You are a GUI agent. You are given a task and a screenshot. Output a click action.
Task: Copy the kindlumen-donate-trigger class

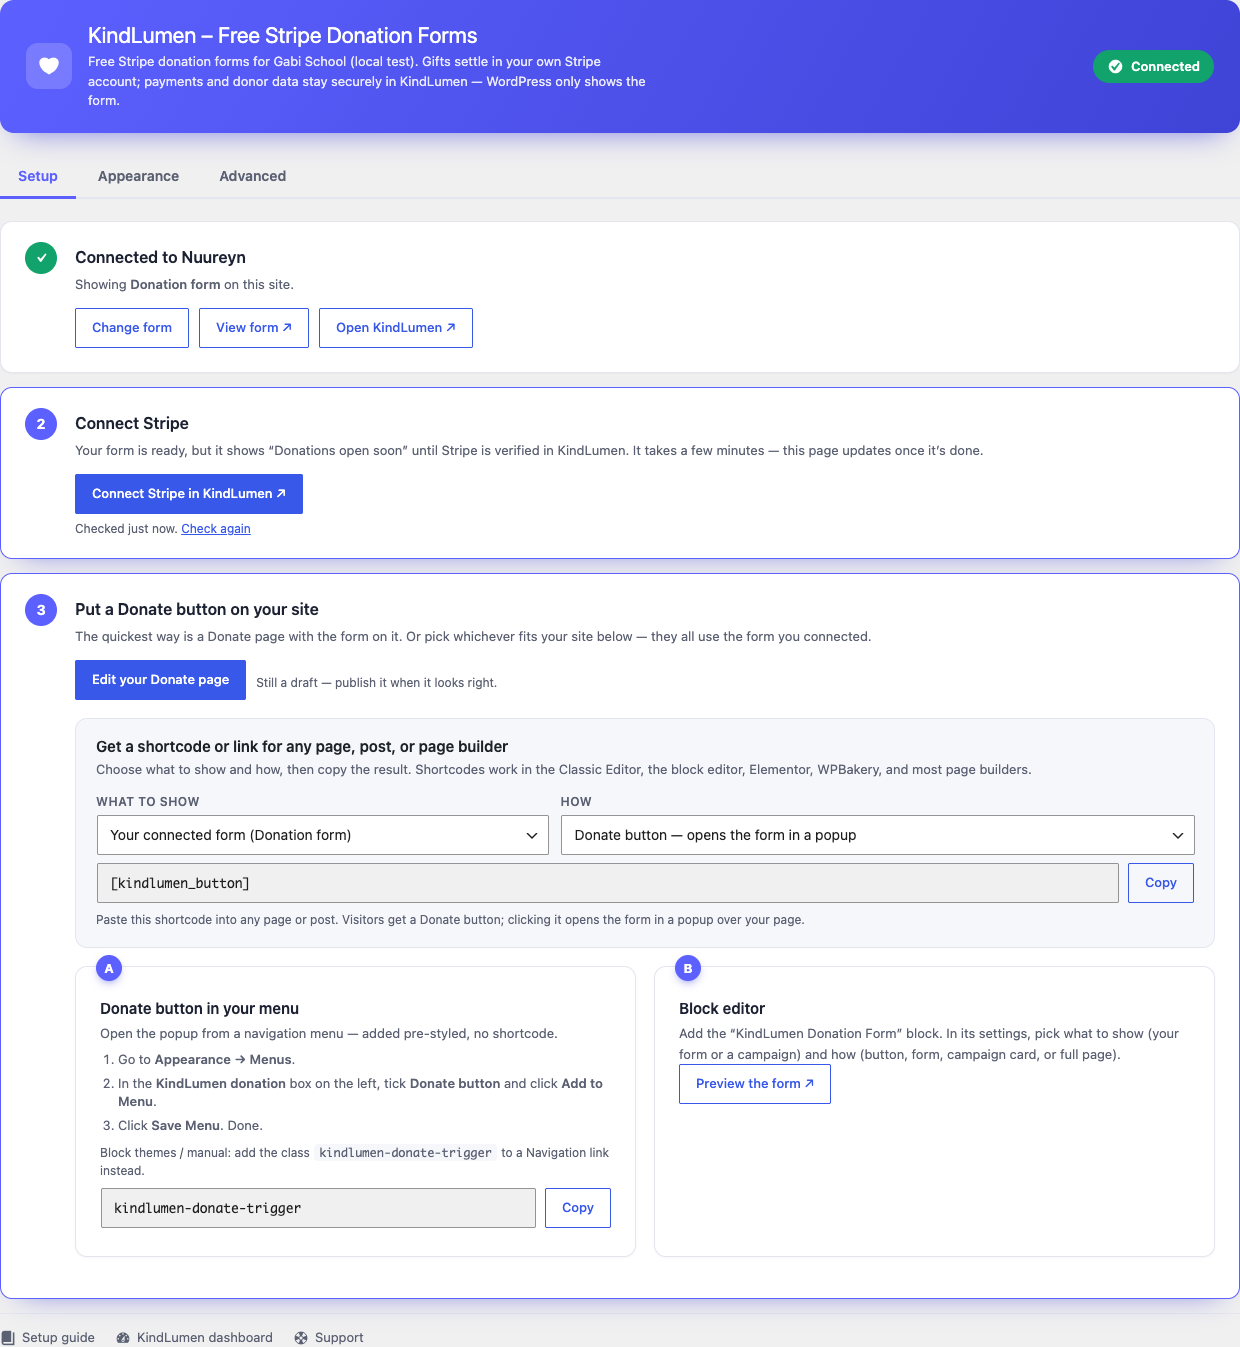pyautogui.click(x=578, y=1208)
